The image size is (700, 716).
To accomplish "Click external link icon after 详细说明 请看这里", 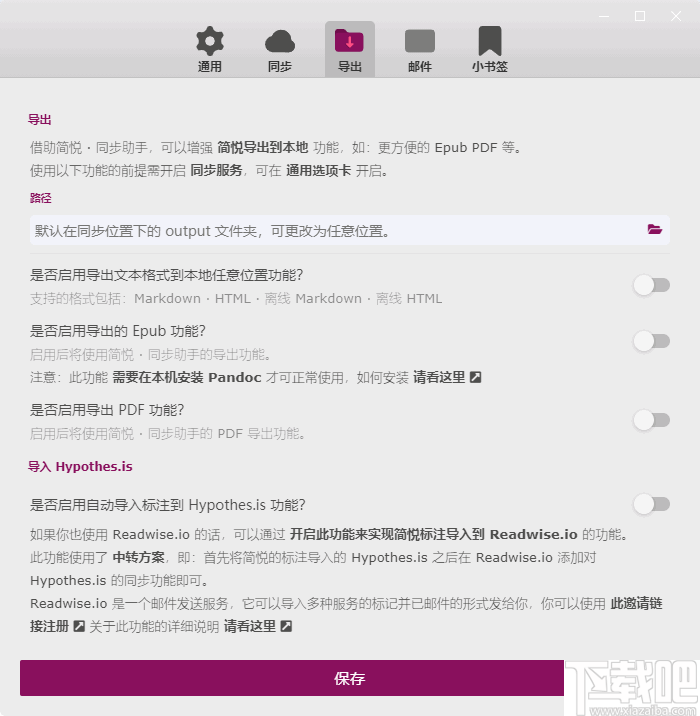I will [286, 626].
